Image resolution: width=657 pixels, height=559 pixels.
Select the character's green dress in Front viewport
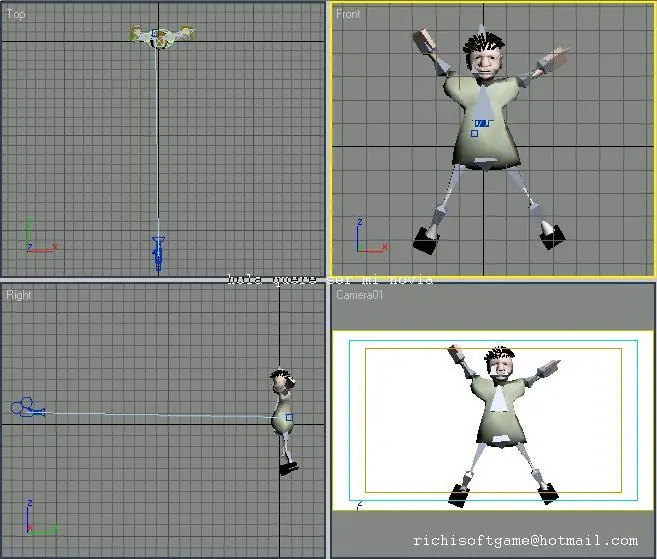point(484,123)
